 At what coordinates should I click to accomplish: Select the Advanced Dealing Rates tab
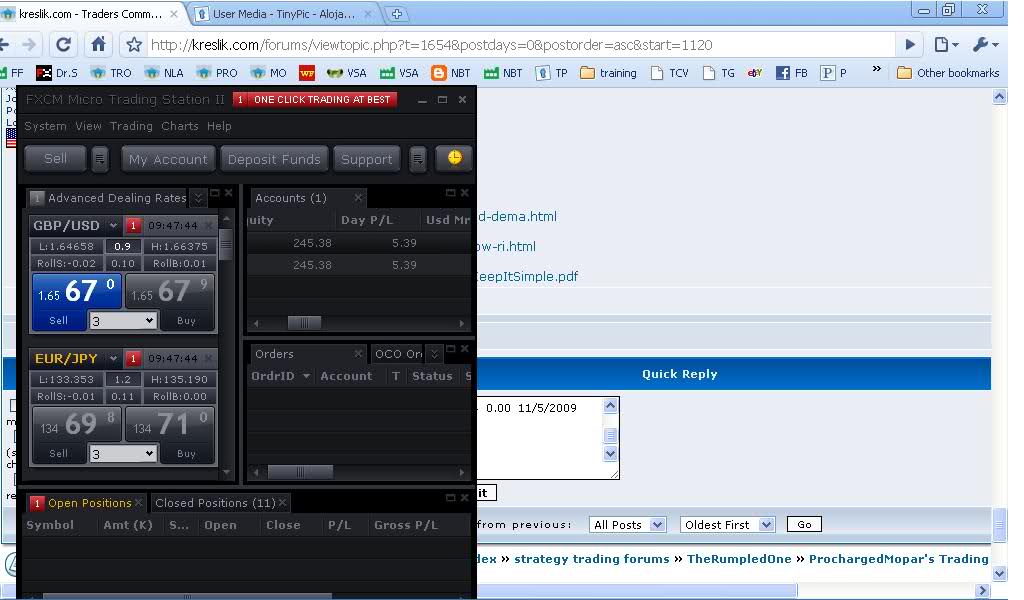pyautogui.click(x=116, y=198)
